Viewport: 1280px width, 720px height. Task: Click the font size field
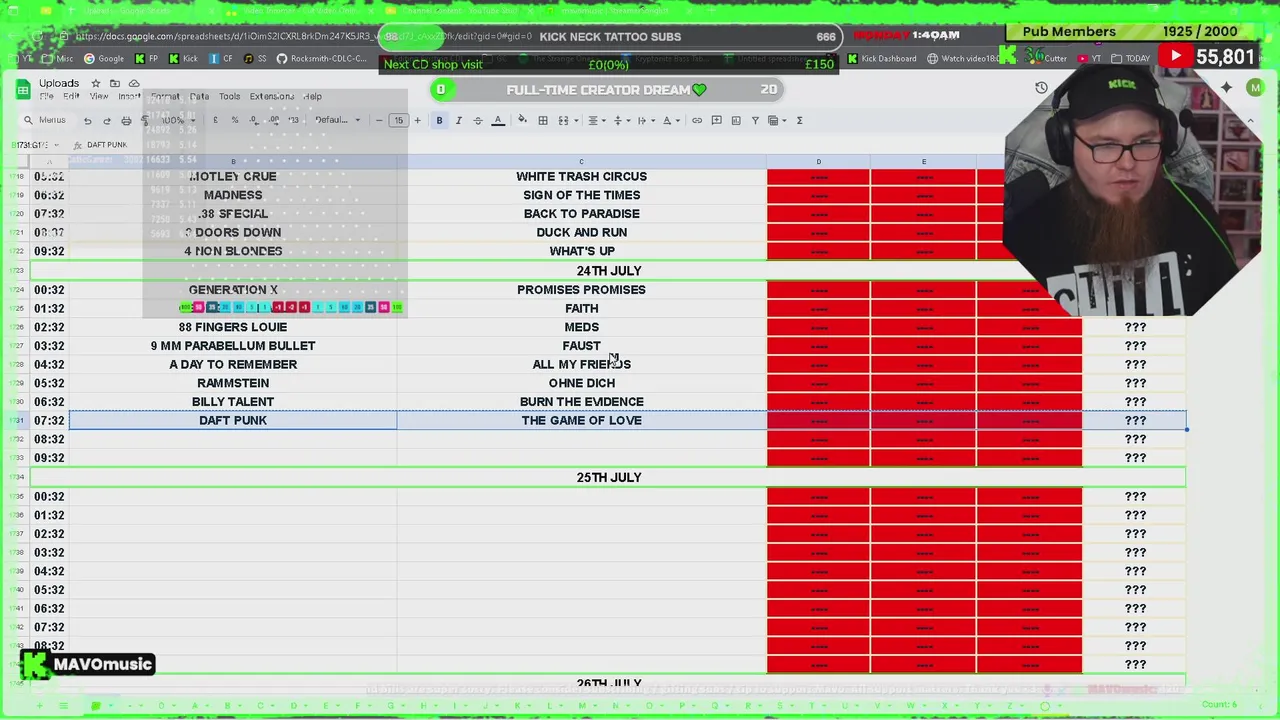[398, 120]
